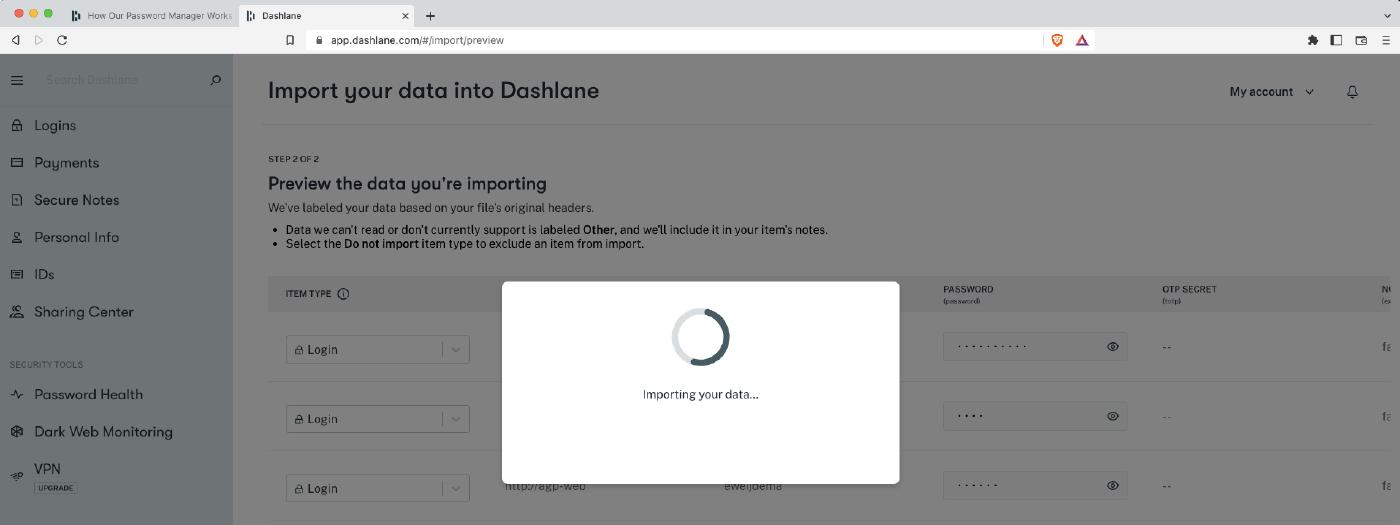Click the Personal Info person icon
Image resolution: width=1400 pixels, height=525 pixels.
click(x=16, y=238)
